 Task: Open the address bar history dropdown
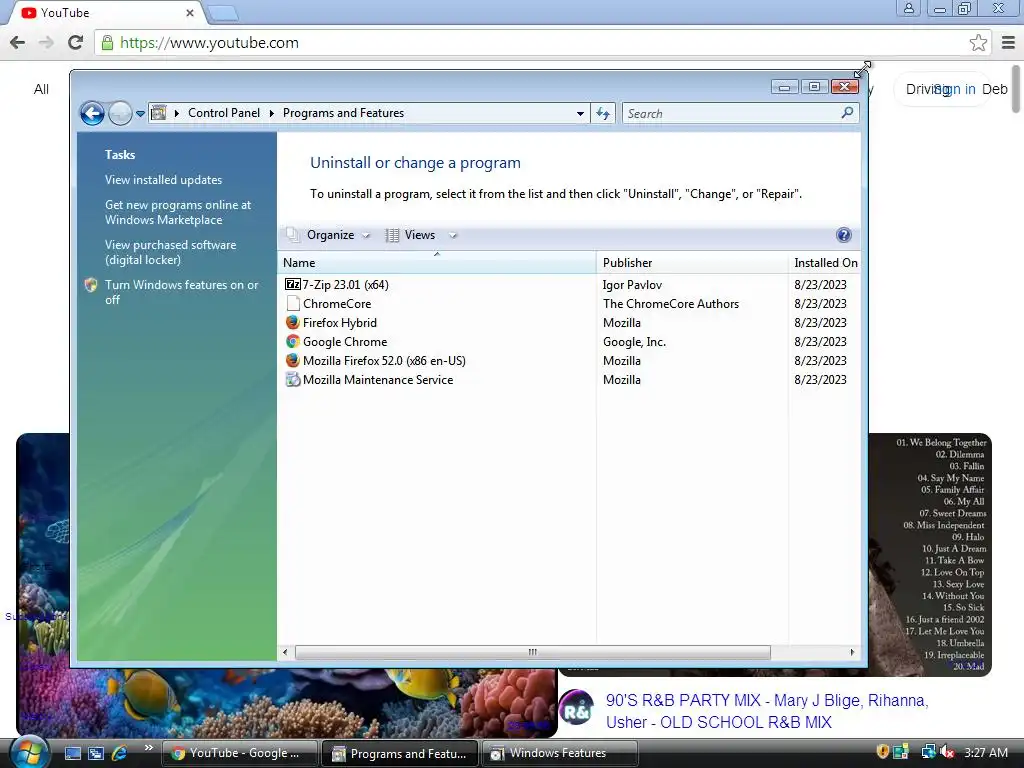tap(580, 114)
